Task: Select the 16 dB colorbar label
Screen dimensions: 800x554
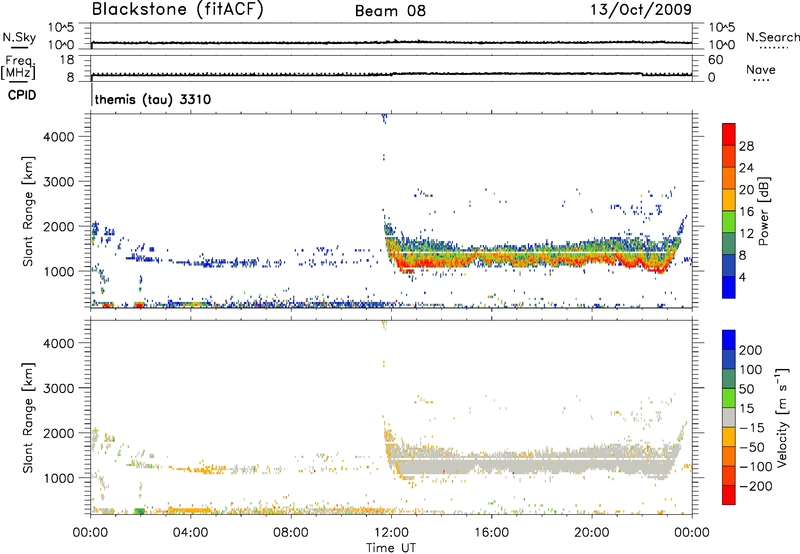Action: click(x=746, y=212)
